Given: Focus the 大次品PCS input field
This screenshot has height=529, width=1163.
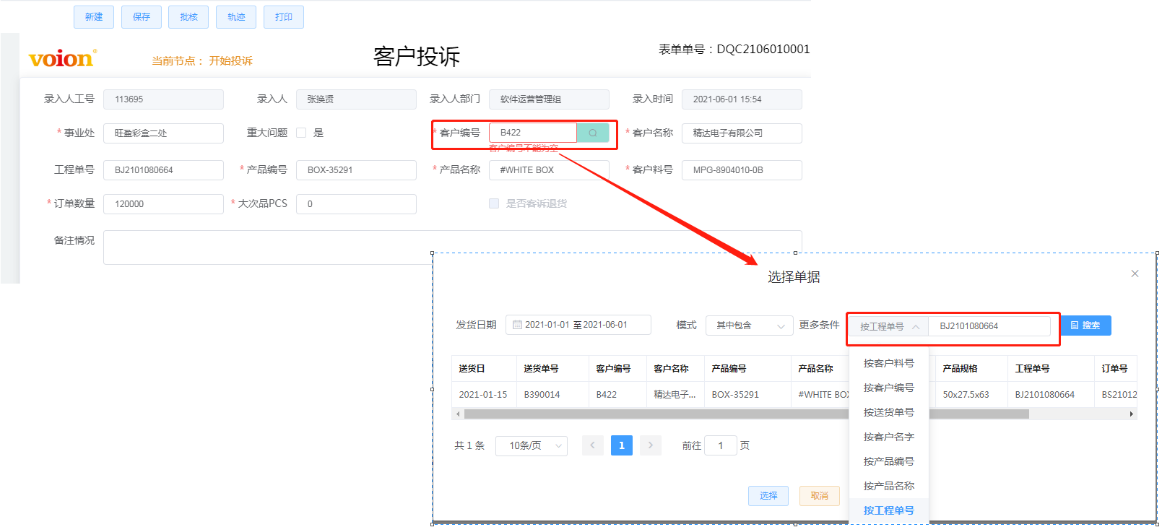Looking at the screenshot, I should pyautogui.click(x=356, y=204).
